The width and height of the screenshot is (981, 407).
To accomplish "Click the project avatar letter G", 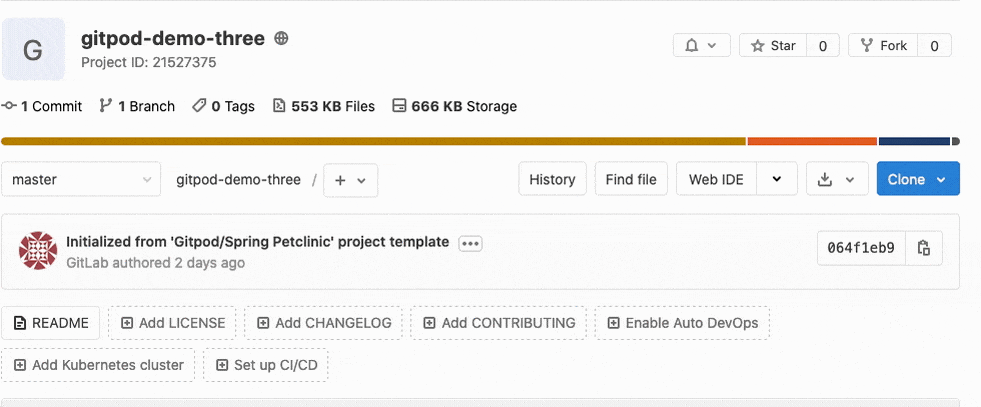I will tap(33, 49).
